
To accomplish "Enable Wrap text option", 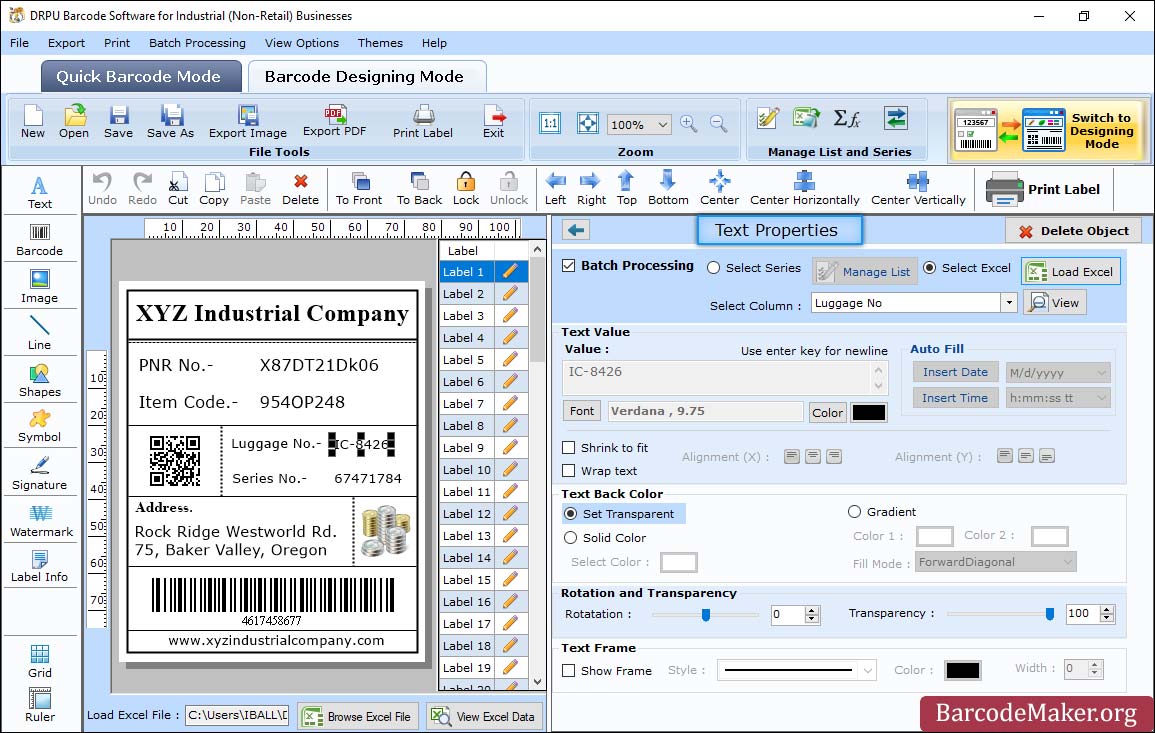I will pyautogui.click(x=569, y=470).
